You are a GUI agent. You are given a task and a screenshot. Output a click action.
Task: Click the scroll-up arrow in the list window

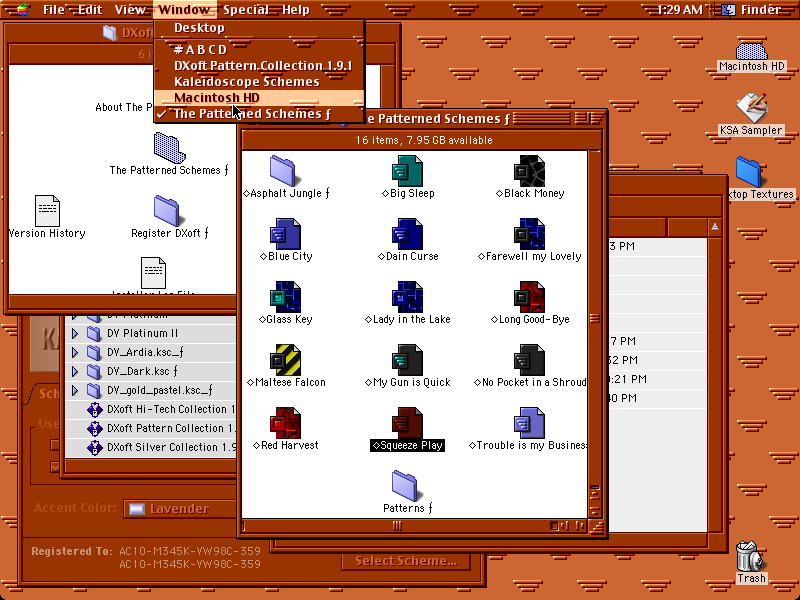tap(715, 227)
